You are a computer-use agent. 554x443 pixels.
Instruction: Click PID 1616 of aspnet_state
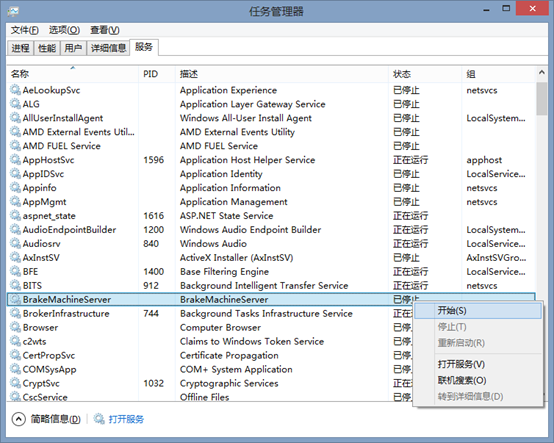tap(154, 215)
